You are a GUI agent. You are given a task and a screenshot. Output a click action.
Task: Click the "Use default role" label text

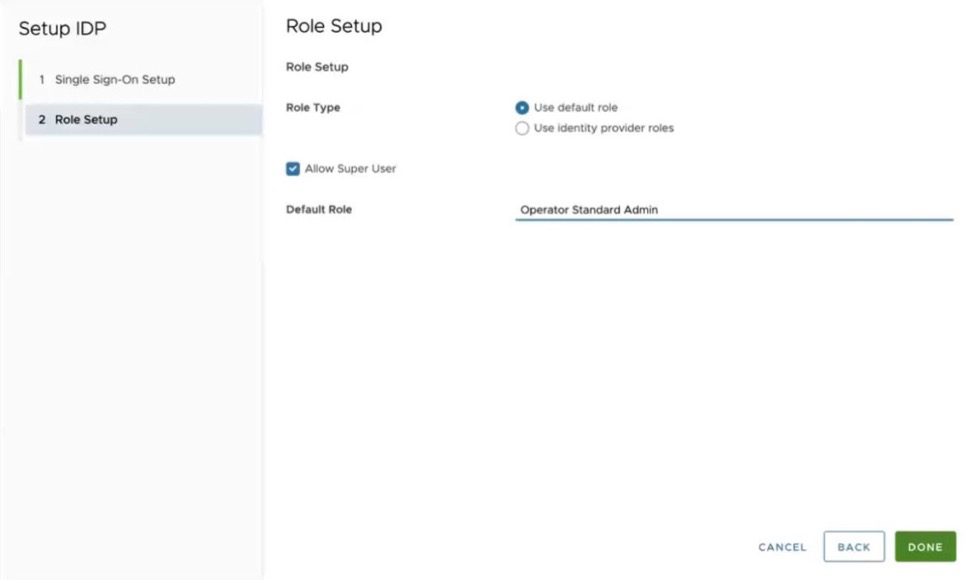tap(575, 108)
